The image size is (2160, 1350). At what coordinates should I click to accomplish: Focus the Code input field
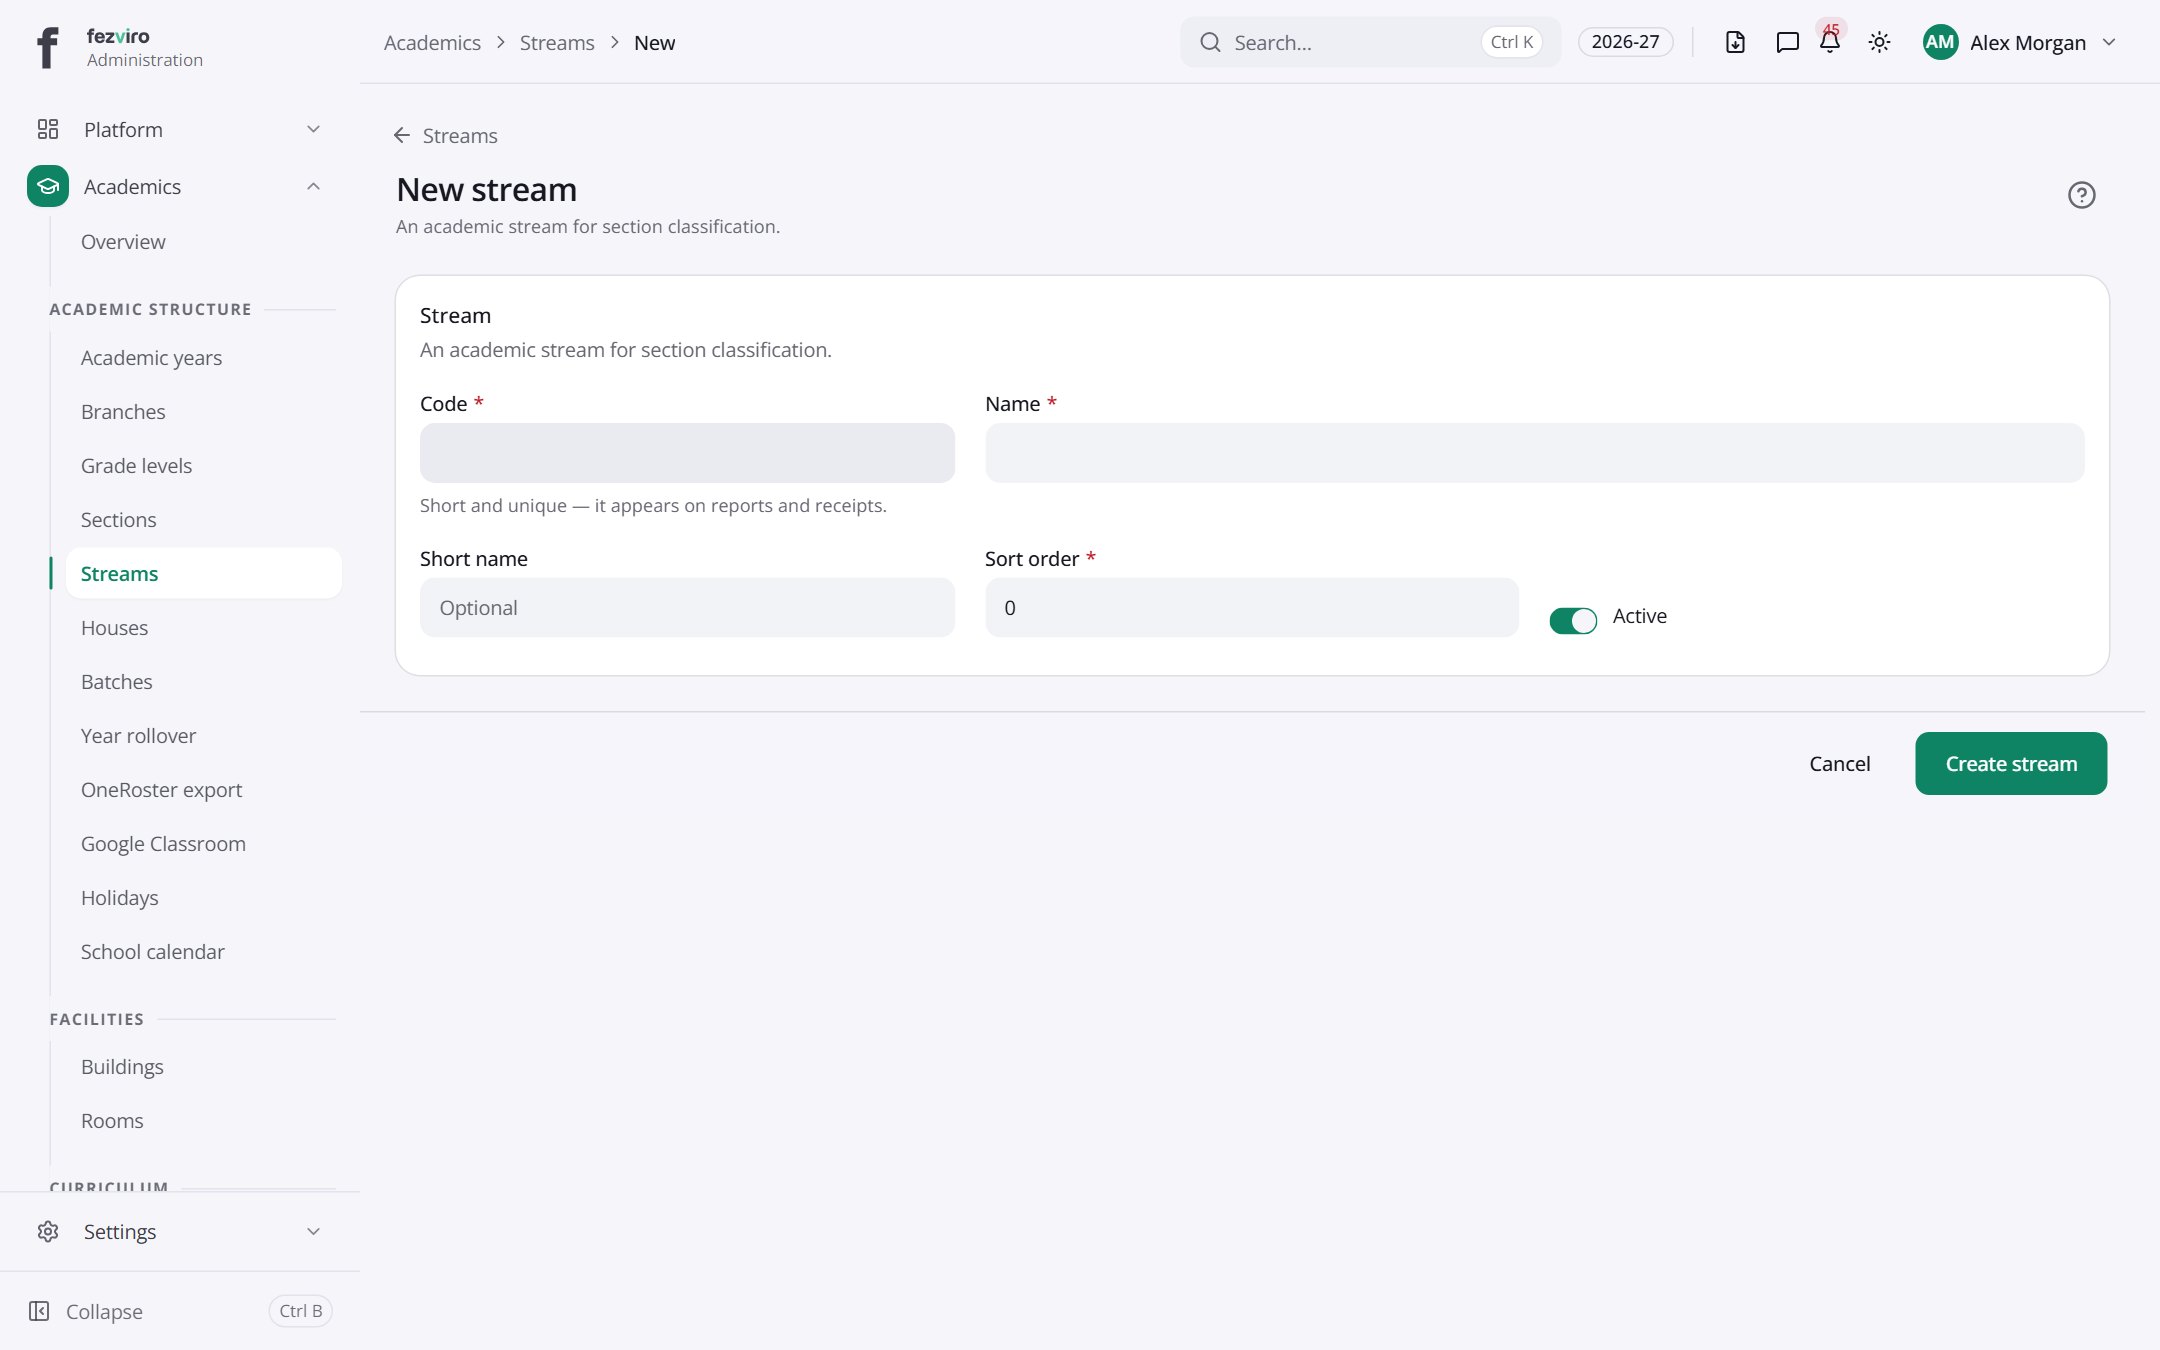pyautogui.click(x=687, y=453)
